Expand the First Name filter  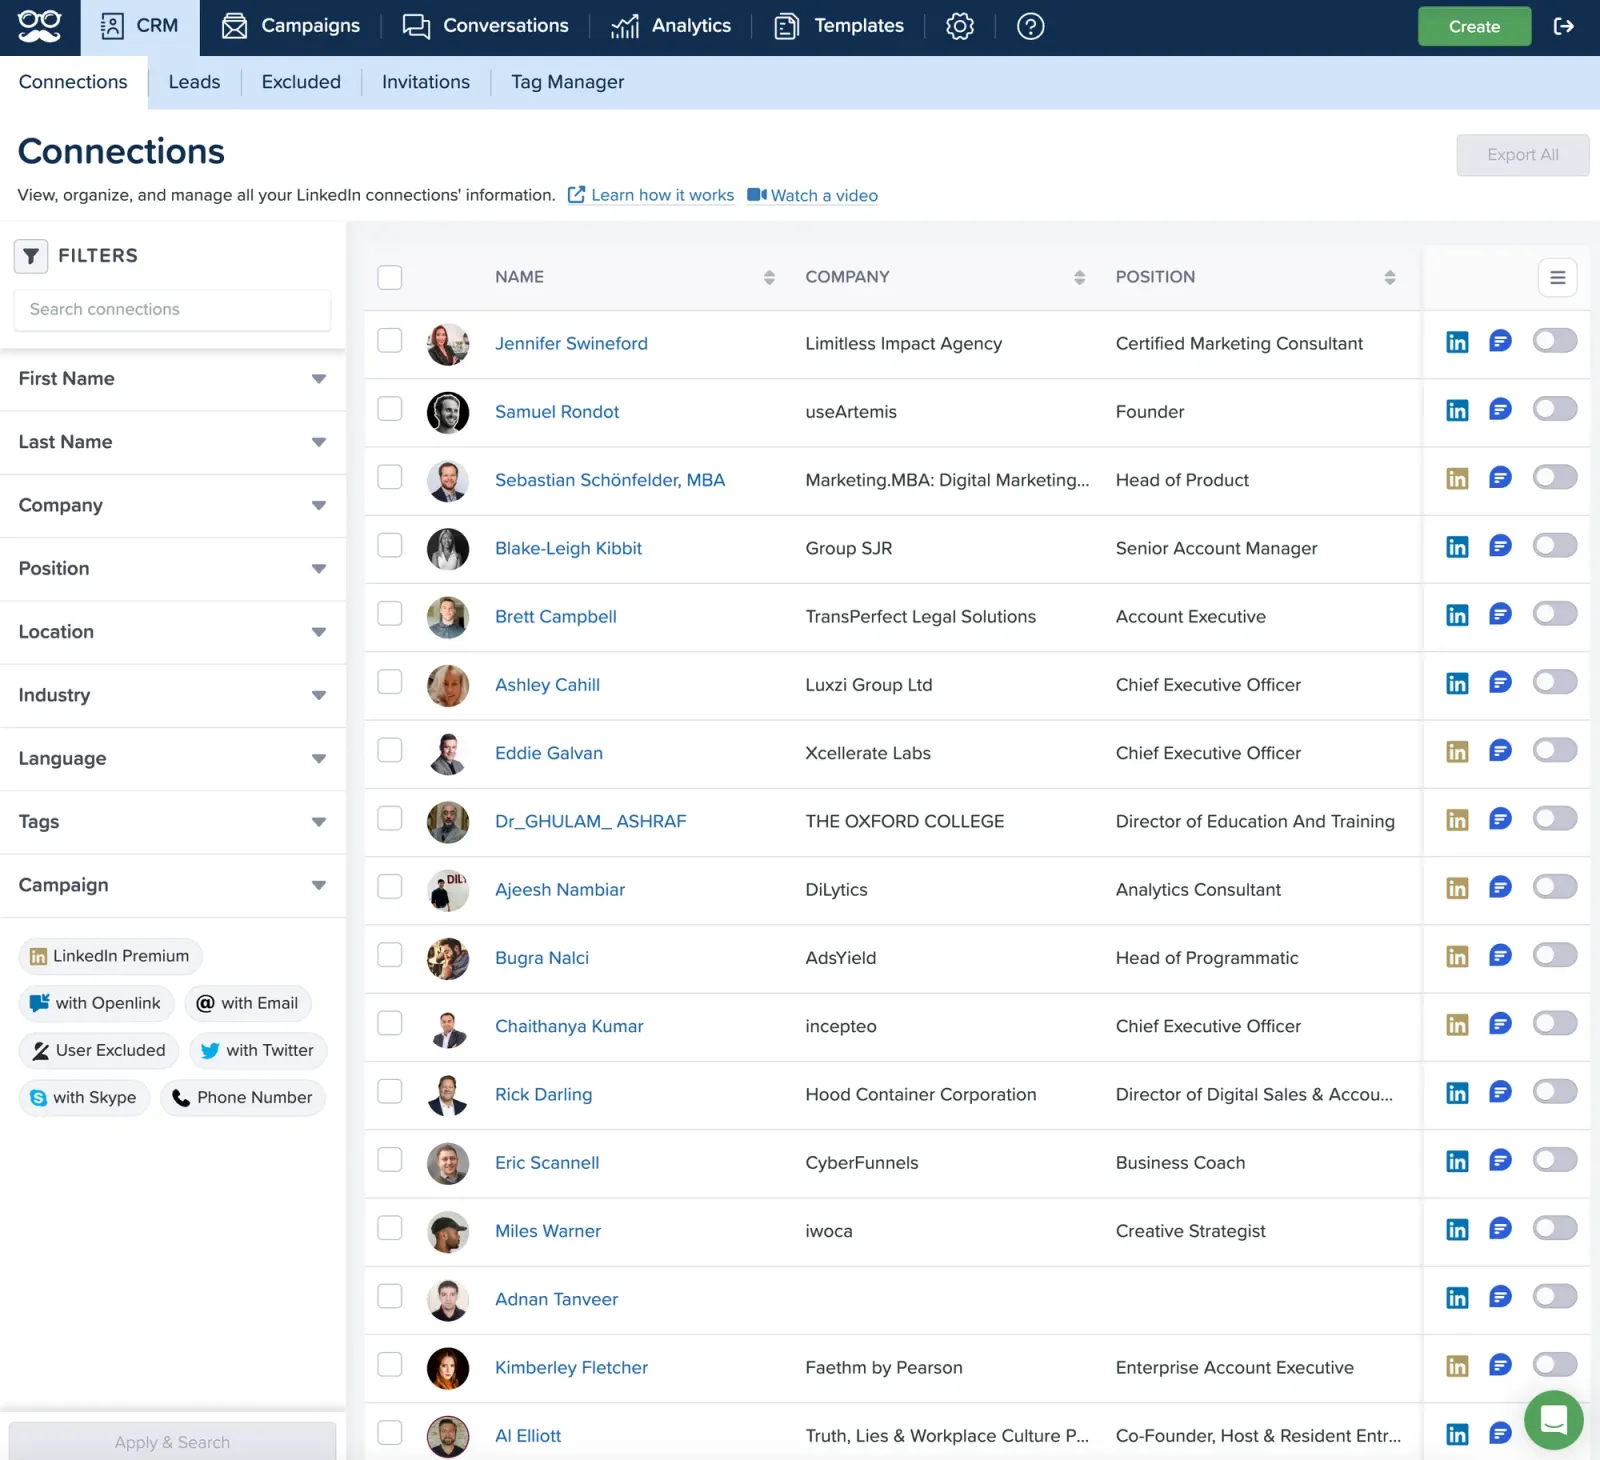(172, 379)
